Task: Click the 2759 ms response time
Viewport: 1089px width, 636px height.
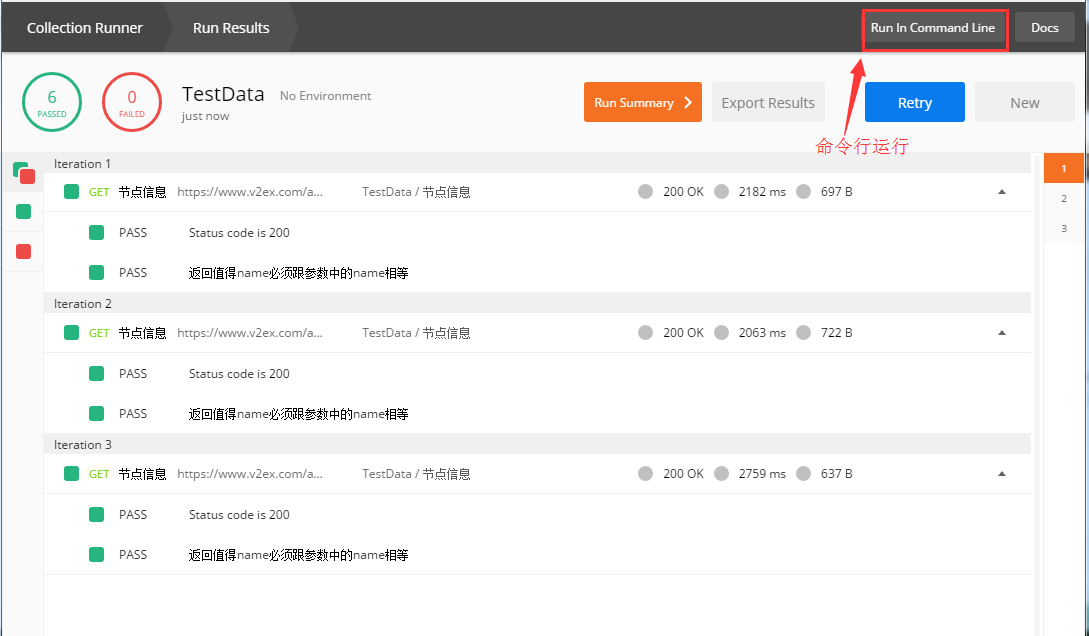Action: coord(762,474)
